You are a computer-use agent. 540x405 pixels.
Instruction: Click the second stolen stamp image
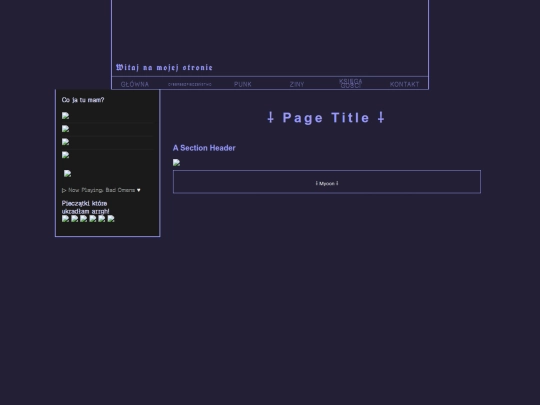tap(75, 219)
